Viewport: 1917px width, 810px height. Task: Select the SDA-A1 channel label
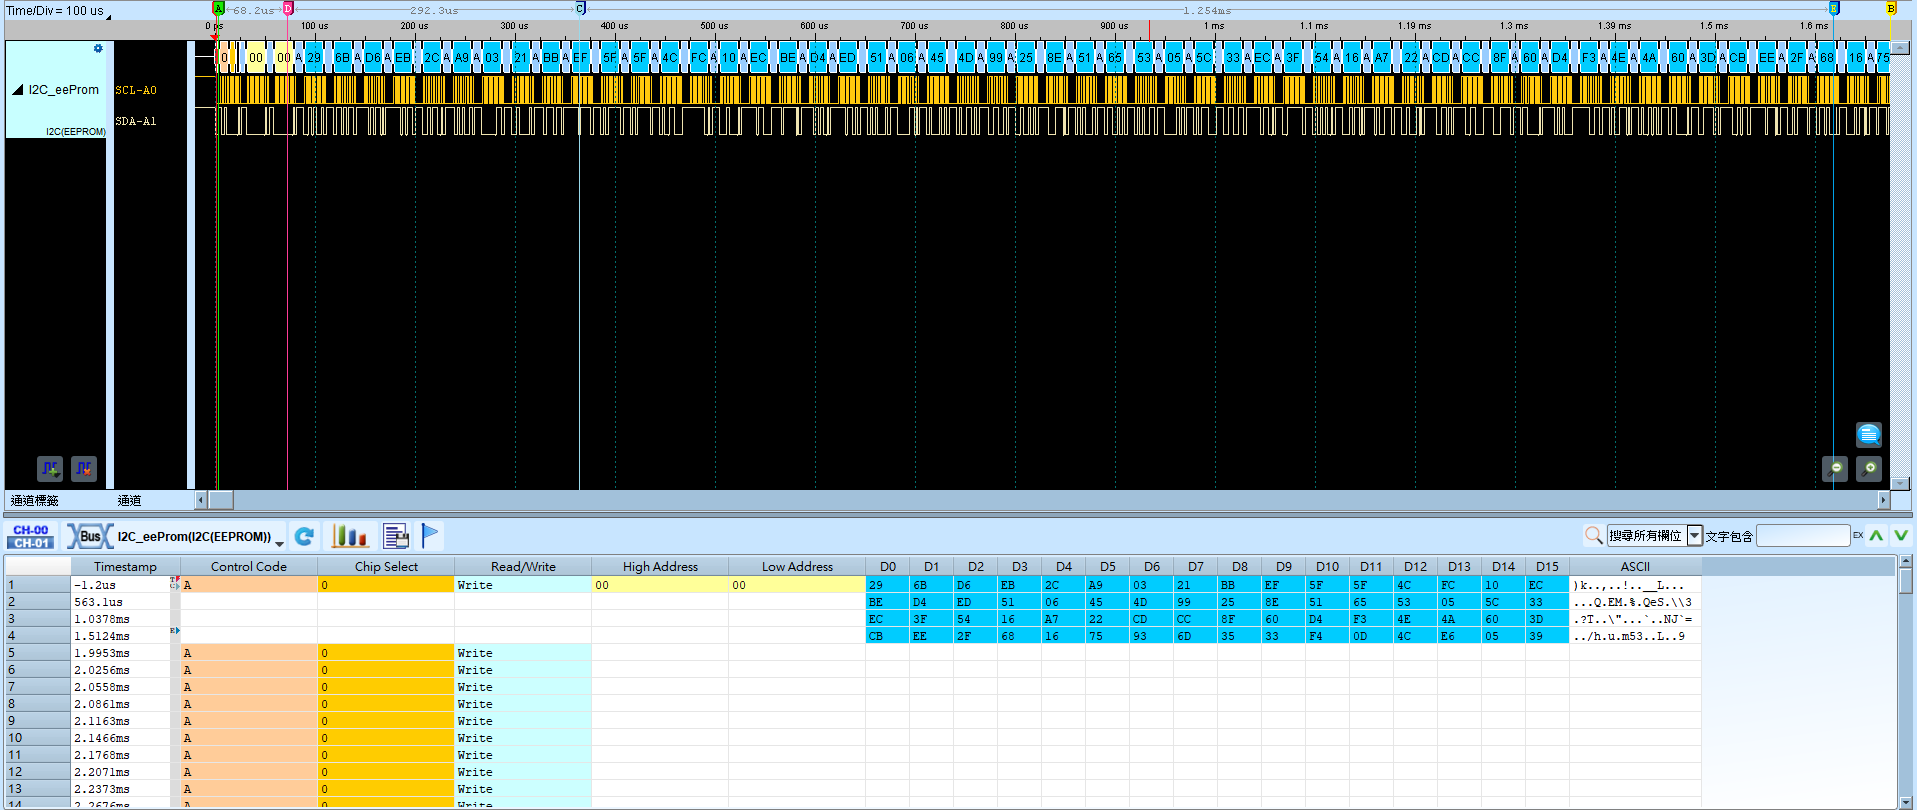tap(136, 121)
